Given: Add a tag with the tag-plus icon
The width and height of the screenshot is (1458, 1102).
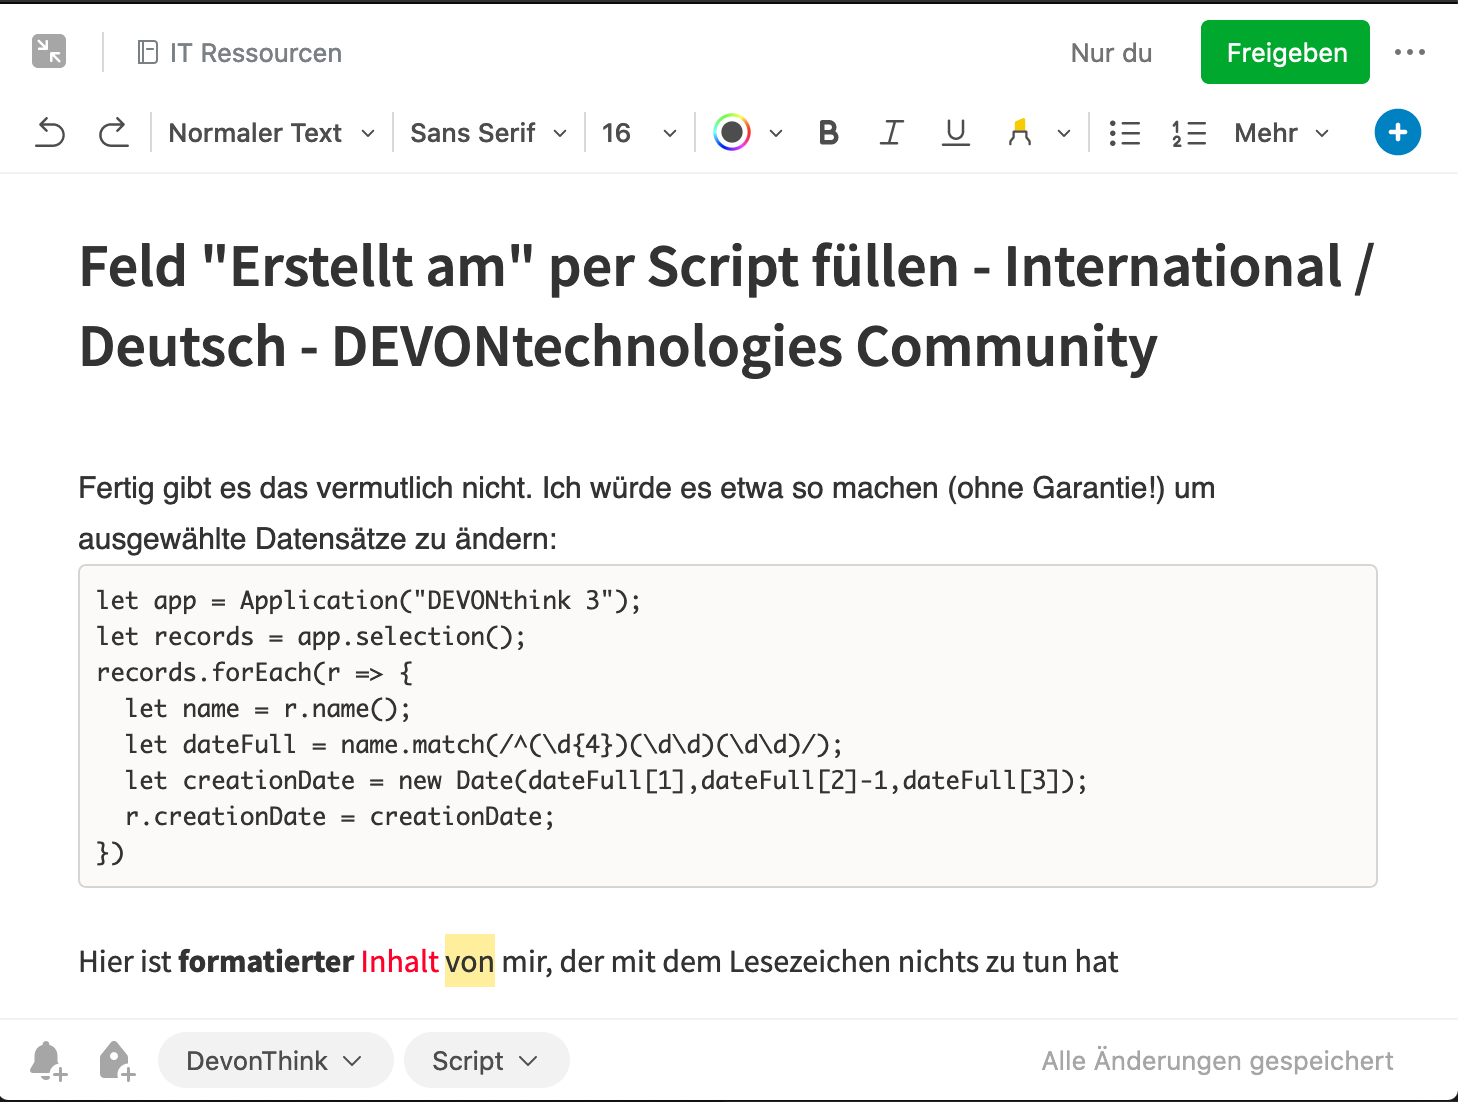Looking at the screenshot, I should [x=116, y=1060].
